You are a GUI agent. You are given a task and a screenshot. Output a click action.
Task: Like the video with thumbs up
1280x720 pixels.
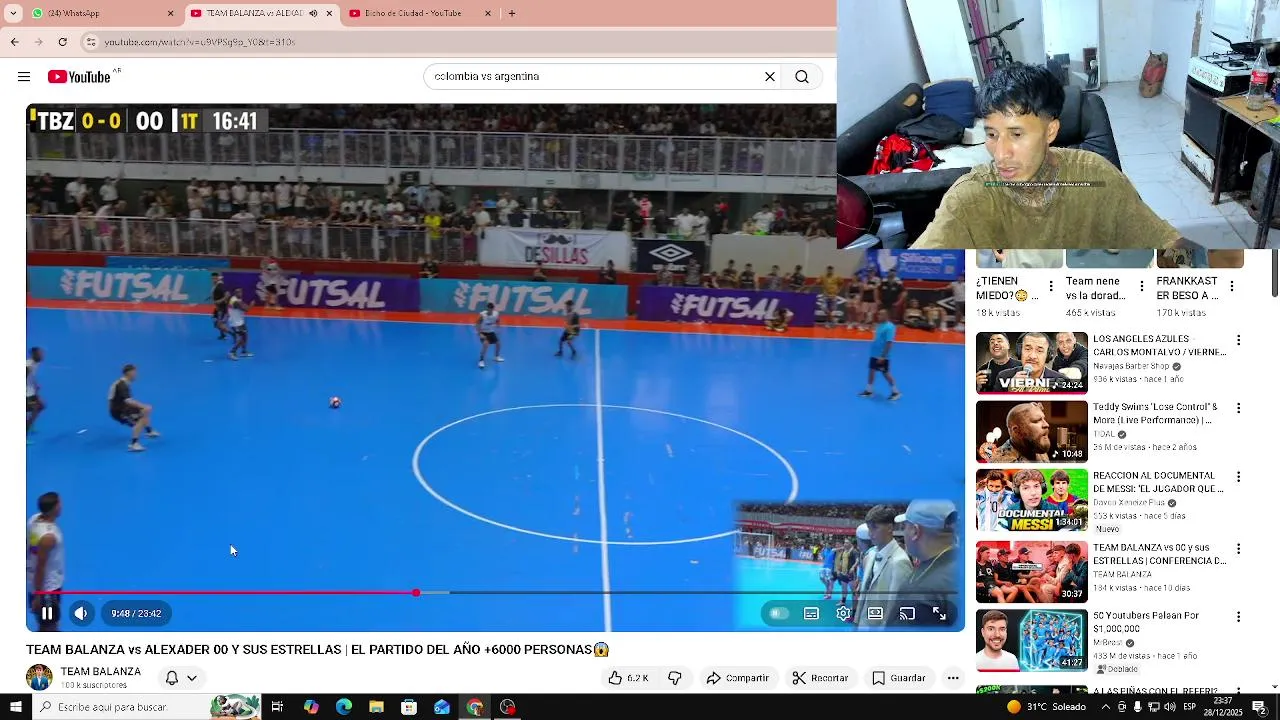628,678
